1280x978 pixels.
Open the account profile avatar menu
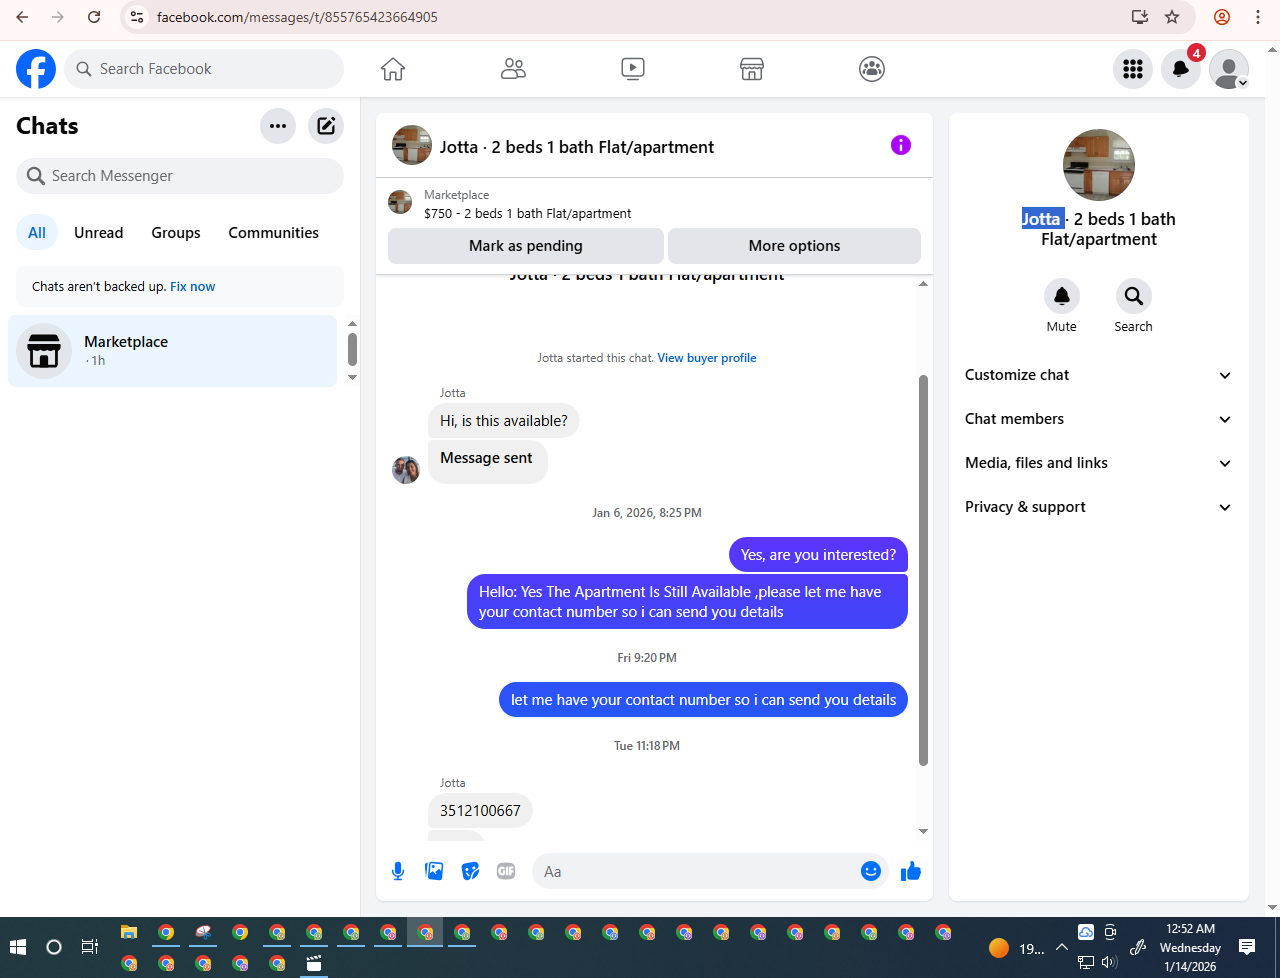pos(1229,69)
